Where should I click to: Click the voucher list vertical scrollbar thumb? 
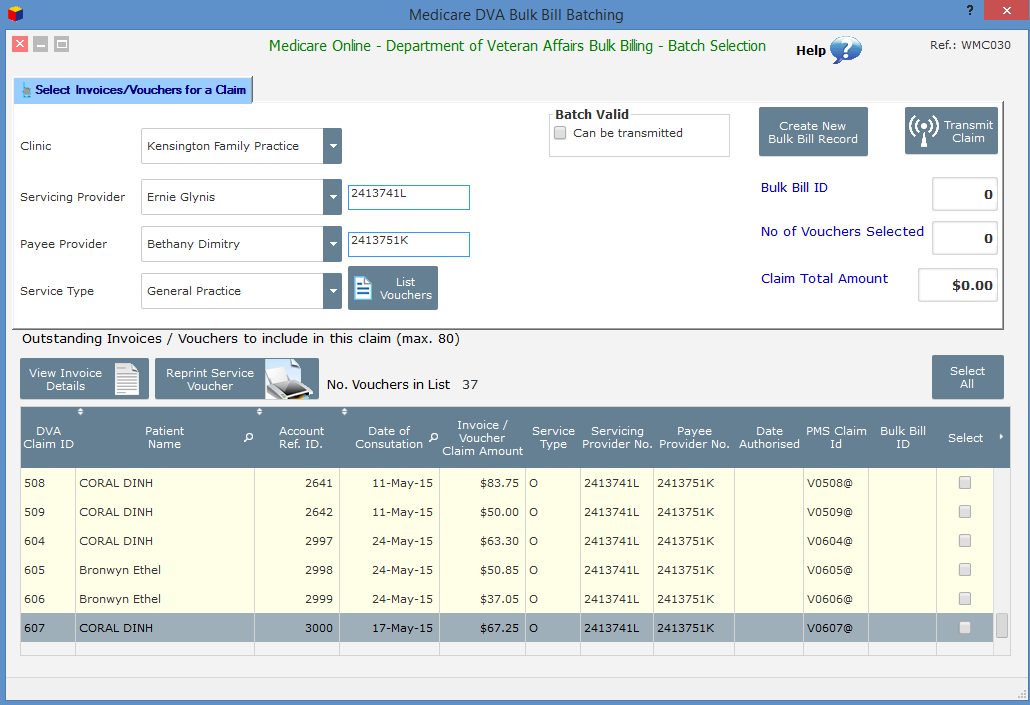pyautogui.click(x=1002, y=625)
